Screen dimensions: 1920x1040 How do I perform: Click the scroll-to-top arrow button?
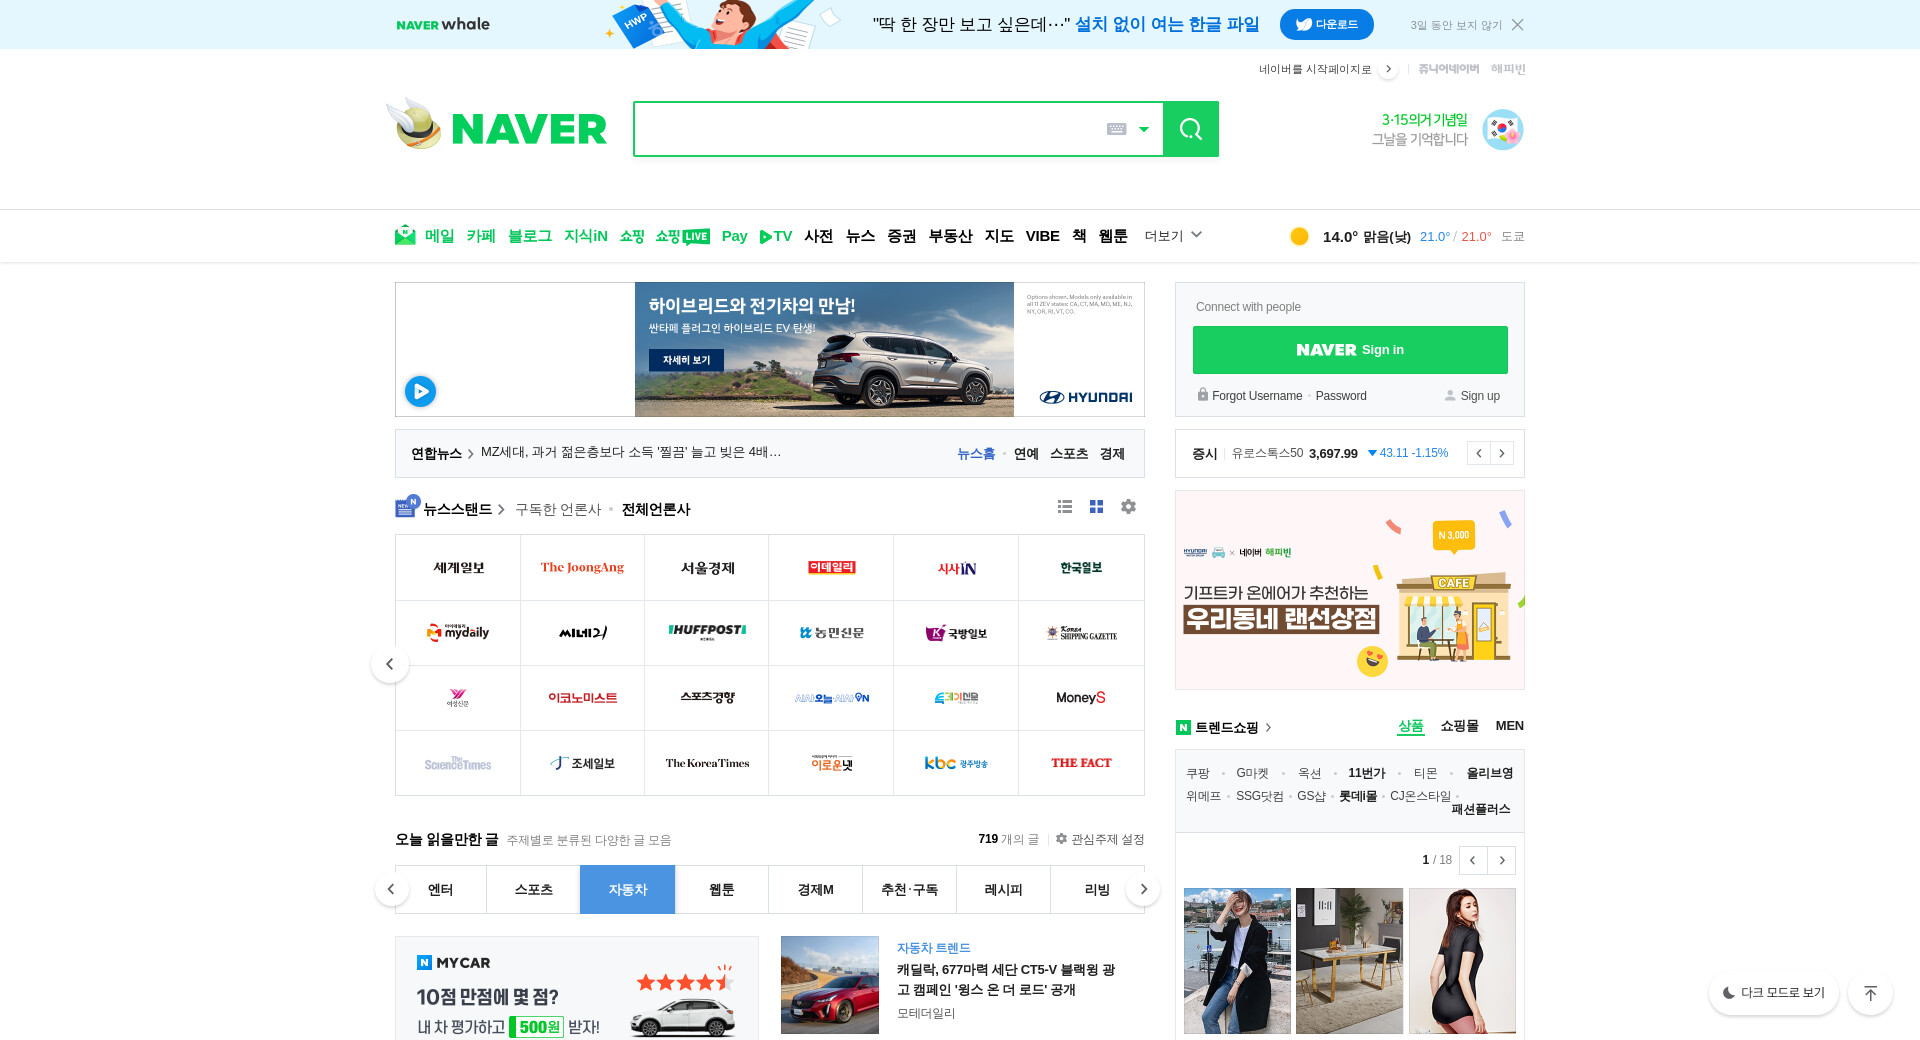1870,993
